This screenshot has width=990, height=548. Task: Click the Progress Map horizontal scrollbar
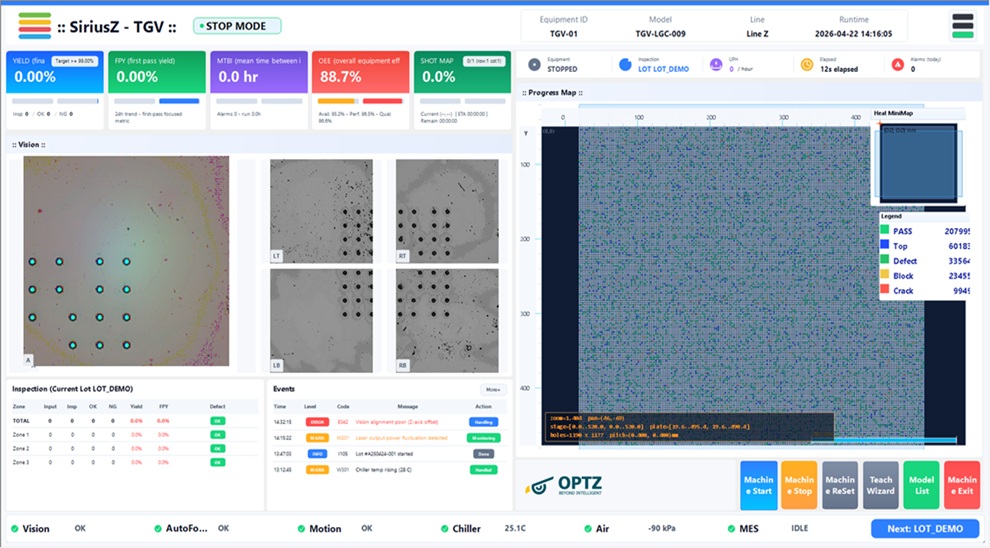pos(884,440)
